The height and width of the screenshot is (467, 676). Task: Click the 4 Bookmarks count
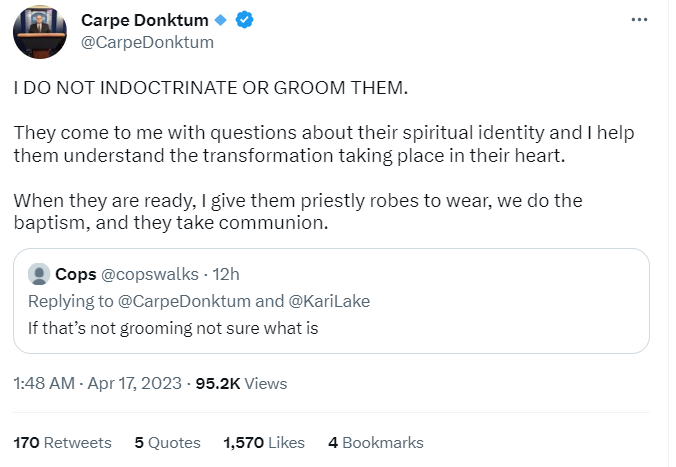(375, 442)
